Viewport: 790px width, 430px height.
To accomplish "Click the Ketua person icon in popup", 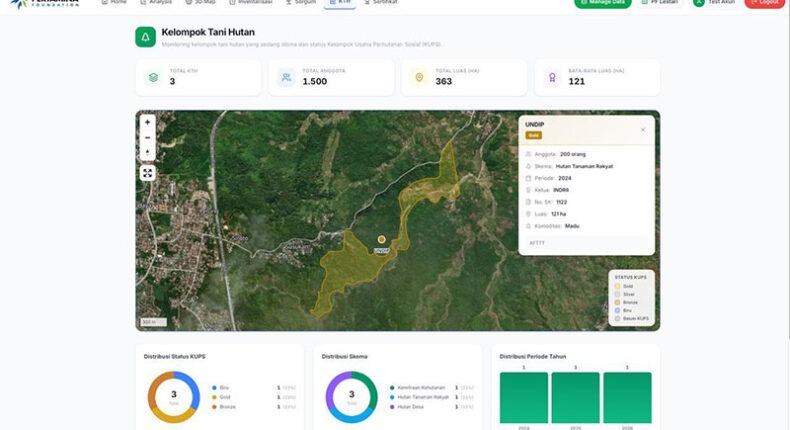I will 529,190.
